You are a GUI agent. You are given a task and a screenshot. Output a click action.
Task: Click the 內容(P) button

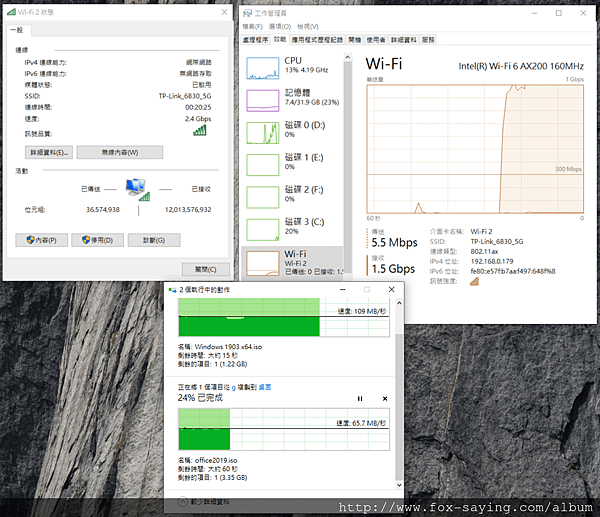42,240
